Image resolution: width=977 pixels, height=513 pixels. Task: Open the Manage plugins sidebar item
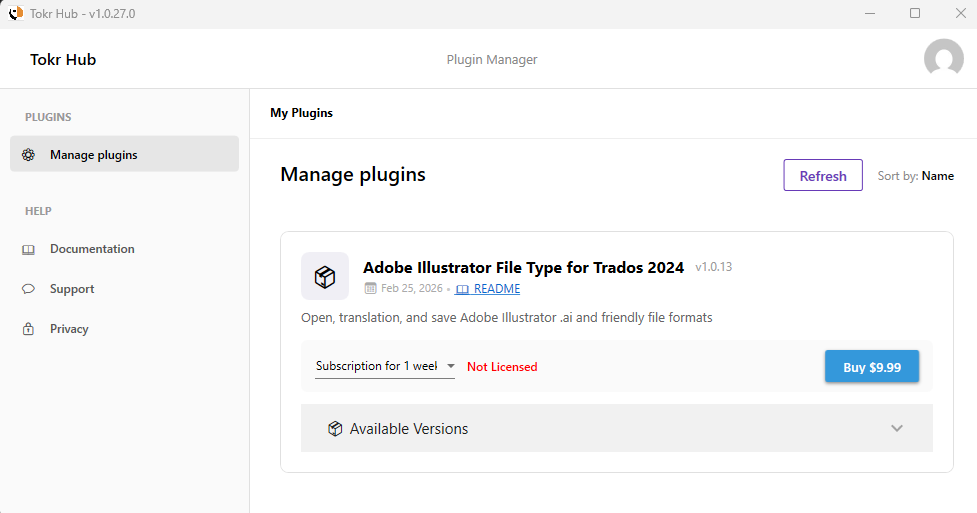pos(125,154)
